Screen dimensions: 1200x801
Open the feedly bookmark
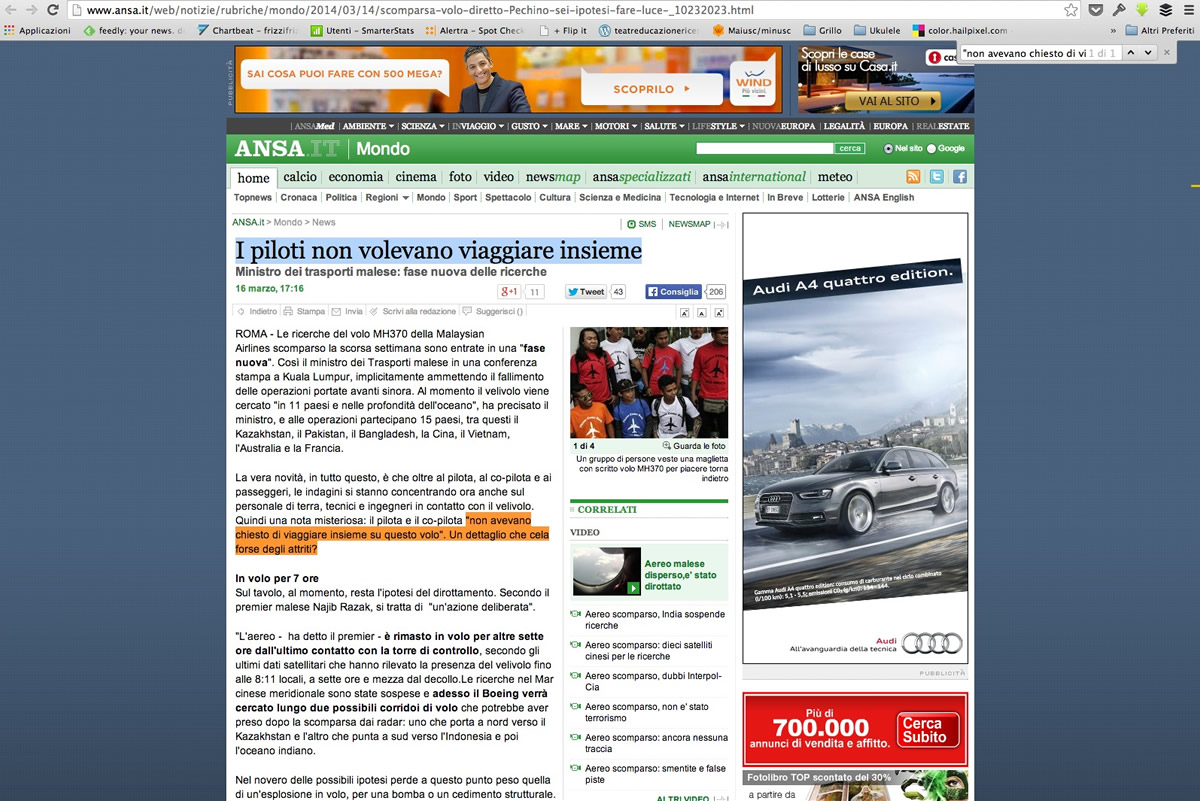coord(135,31)
